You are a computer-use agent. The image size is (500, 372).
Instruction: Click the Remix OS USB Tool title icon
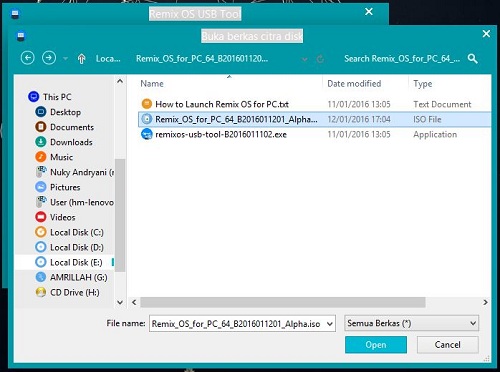[x=15, y=14]
